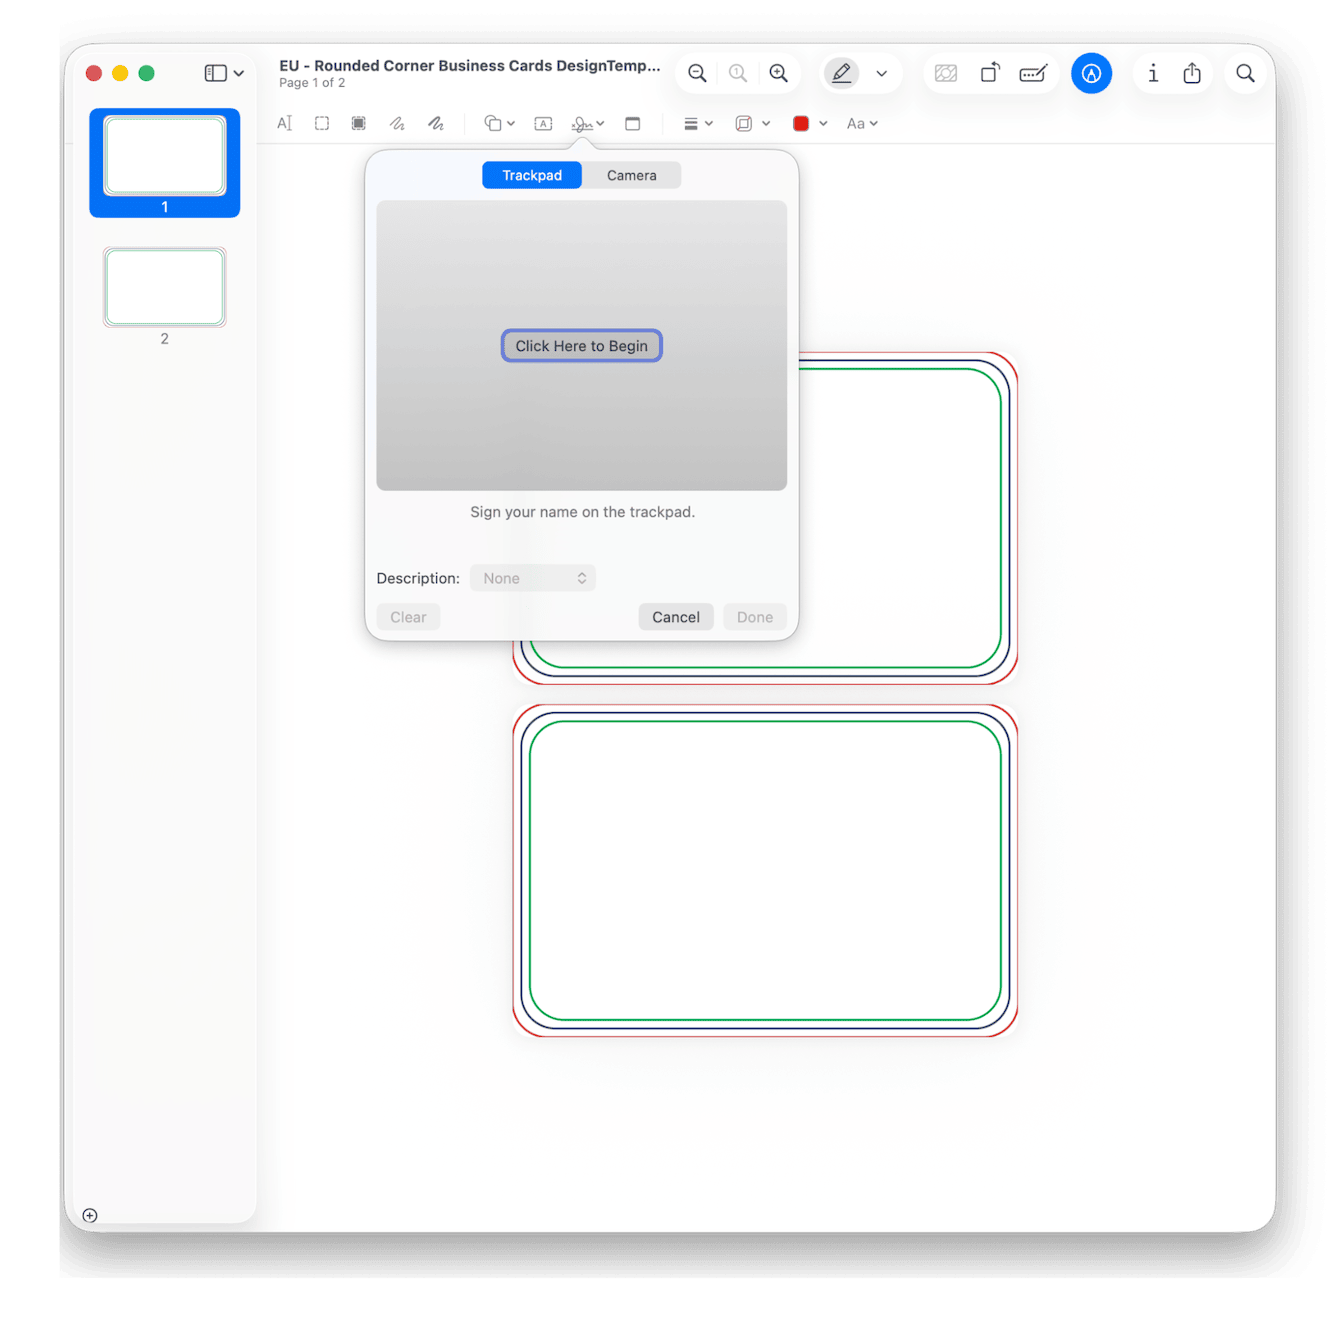Select page 2 thumbnail in the sidebar
The height and width of the screenshot is (1317, 1340).
click(163, 287)
